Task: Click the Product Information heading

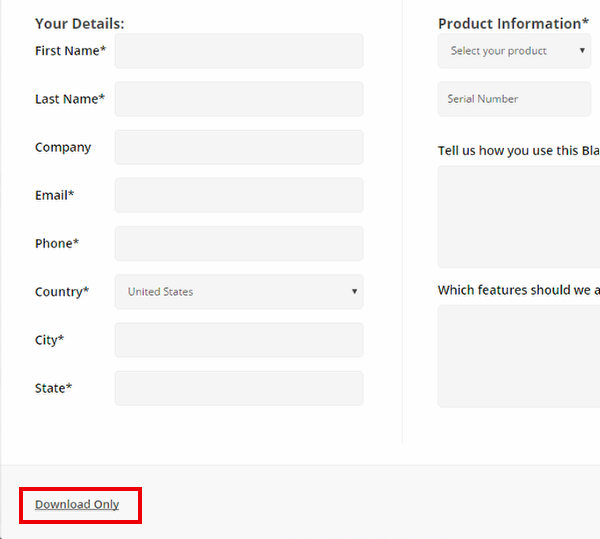Action: [513, 24]
